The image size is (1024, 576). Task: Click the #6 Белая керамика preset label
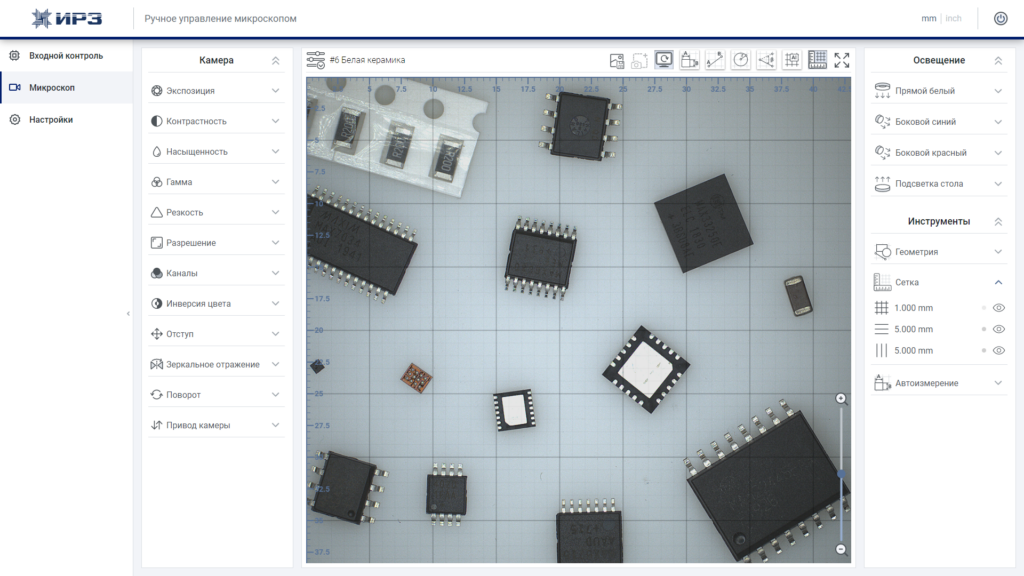click(x=367, y=59)
